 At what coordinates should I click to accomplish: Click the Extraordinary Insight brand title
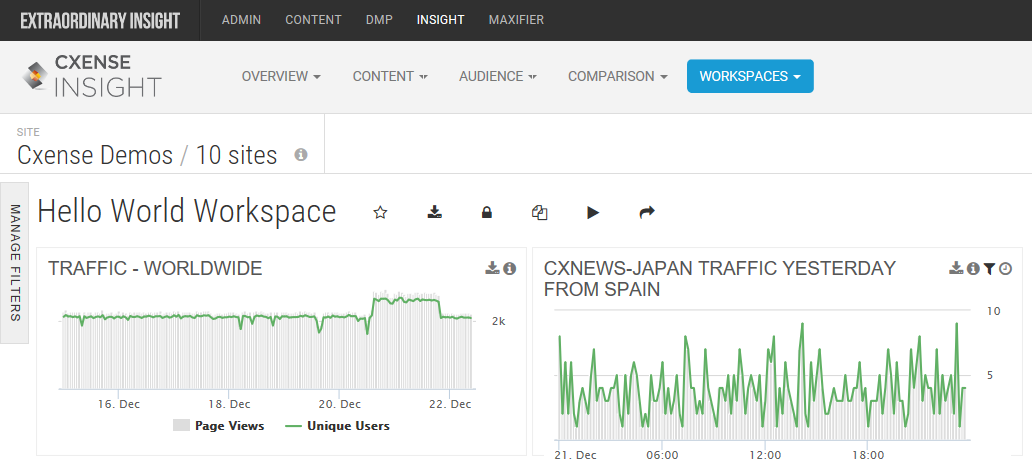point(100,20)
